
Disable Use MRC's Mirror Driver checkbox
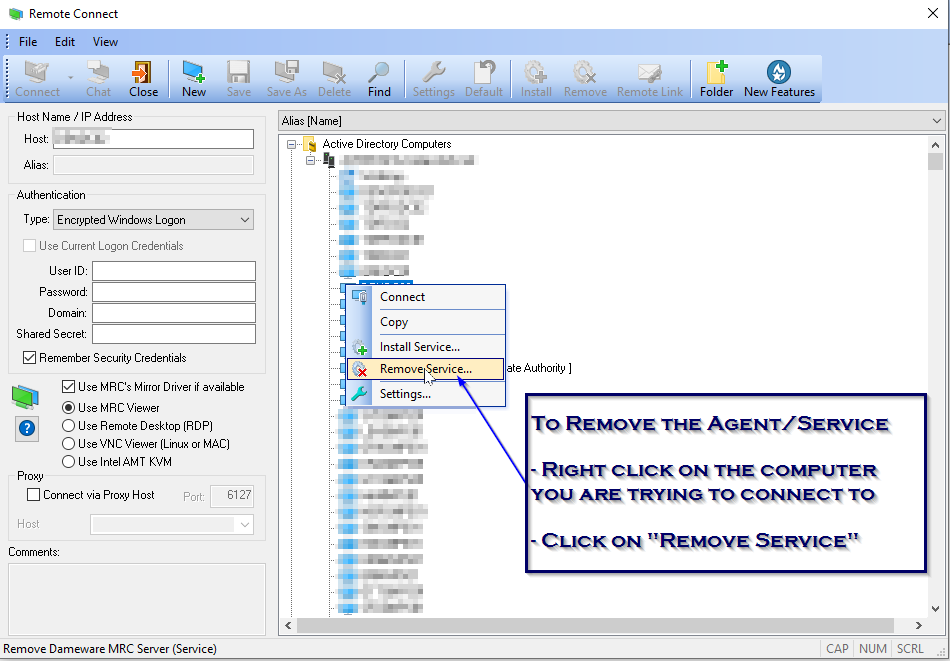(69, 387)
